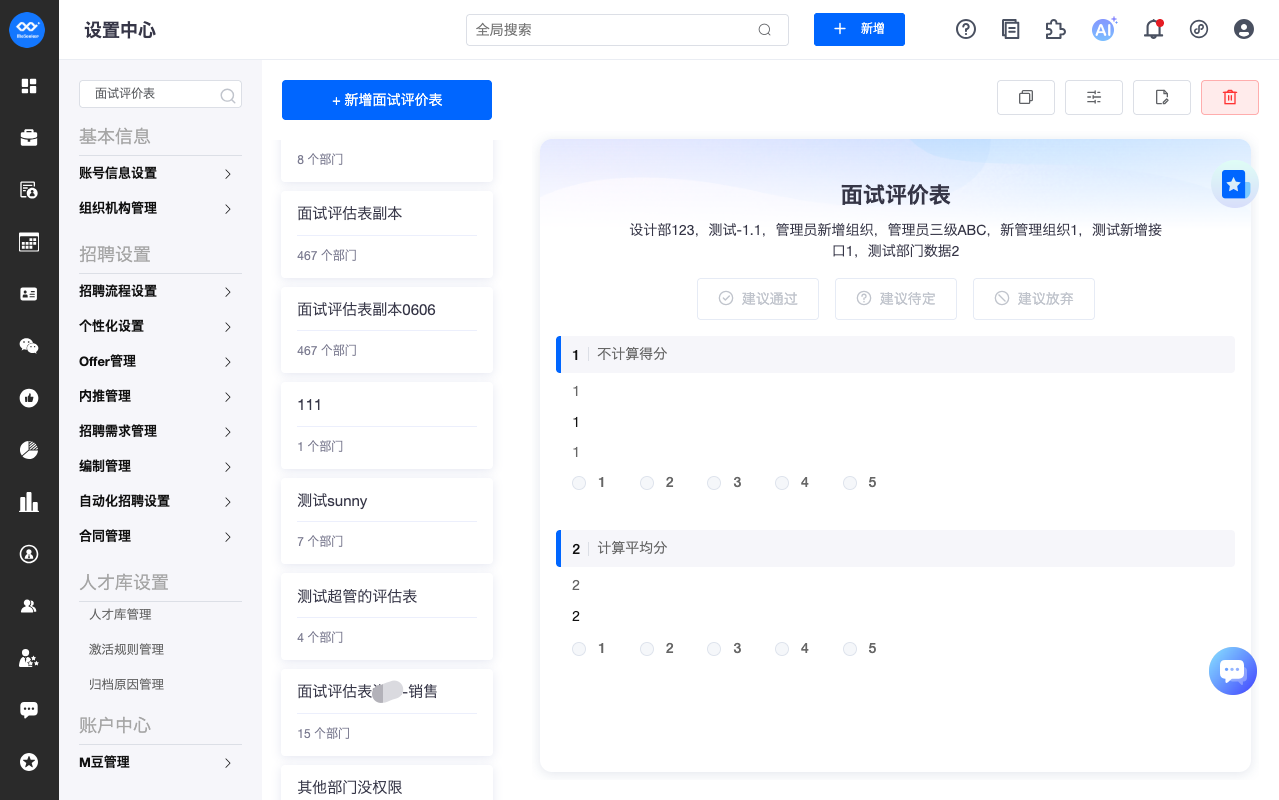Screen dimensions: 1279x800
Task: Expand 账号信息设置 menu
Action: (160, 173)
